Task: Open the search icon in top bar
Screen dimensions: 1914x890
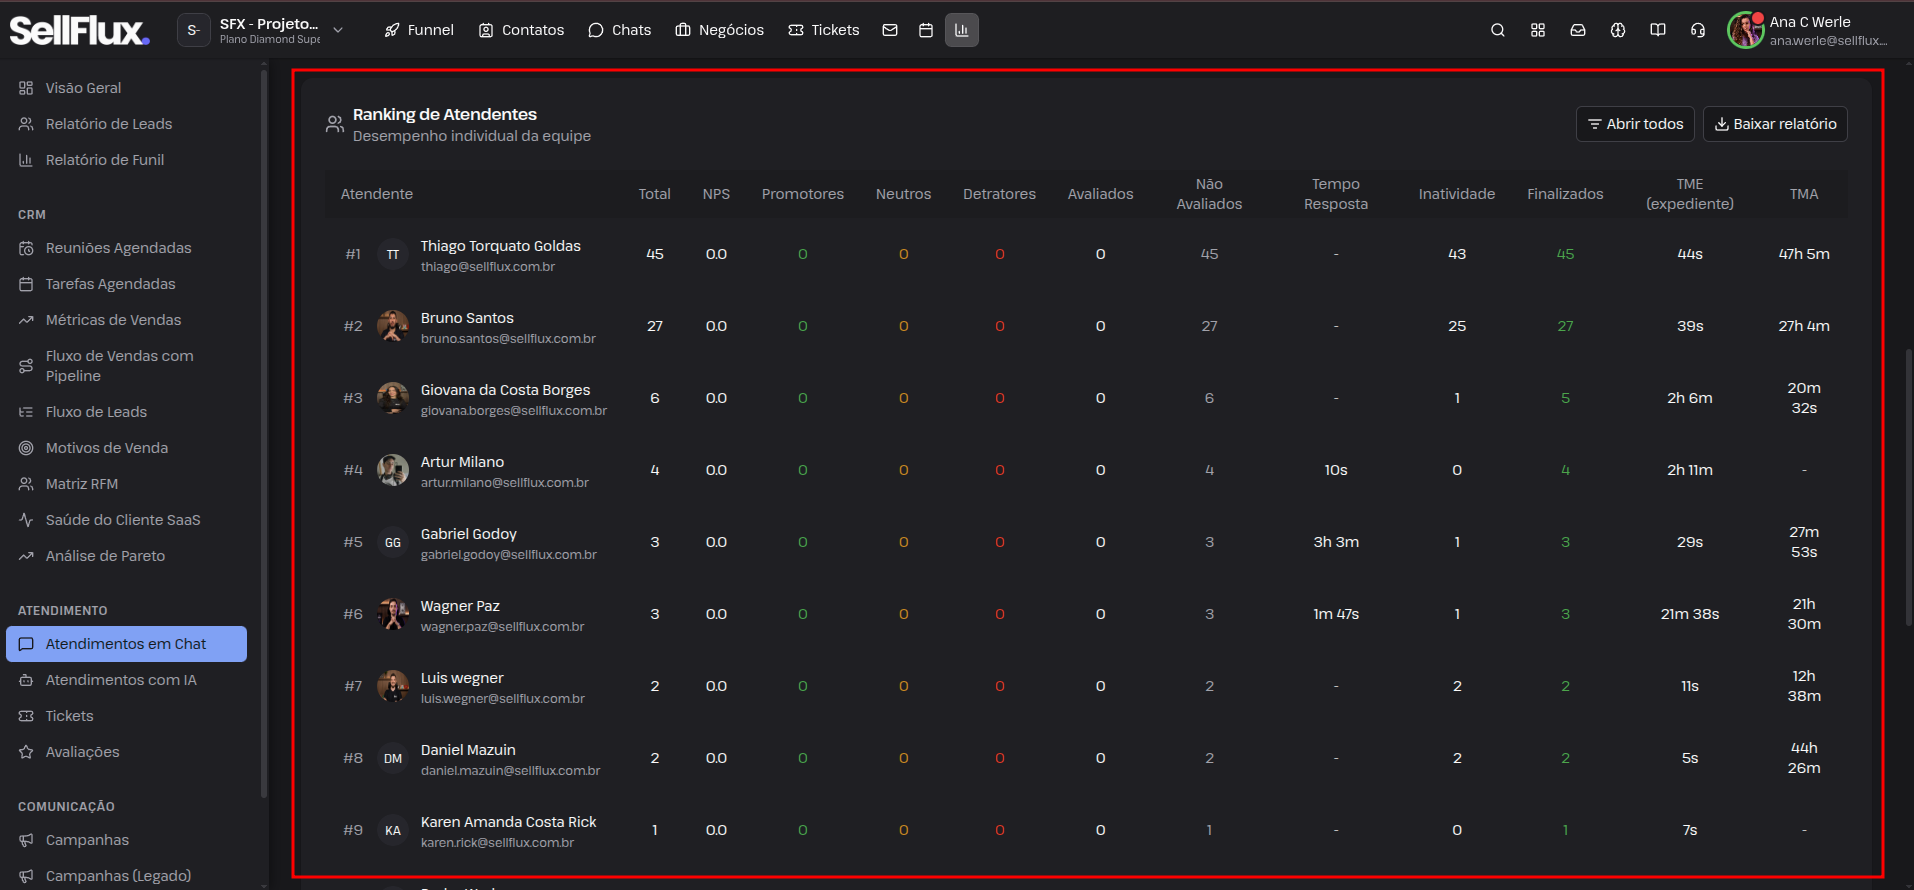Action: (1497, 30)
